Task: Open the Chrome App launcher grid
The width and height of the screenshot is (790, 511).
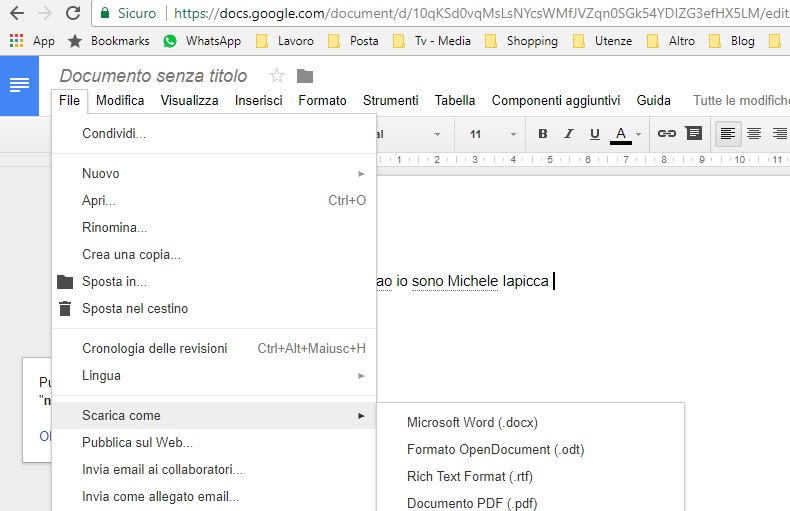Action: [16, 41]
